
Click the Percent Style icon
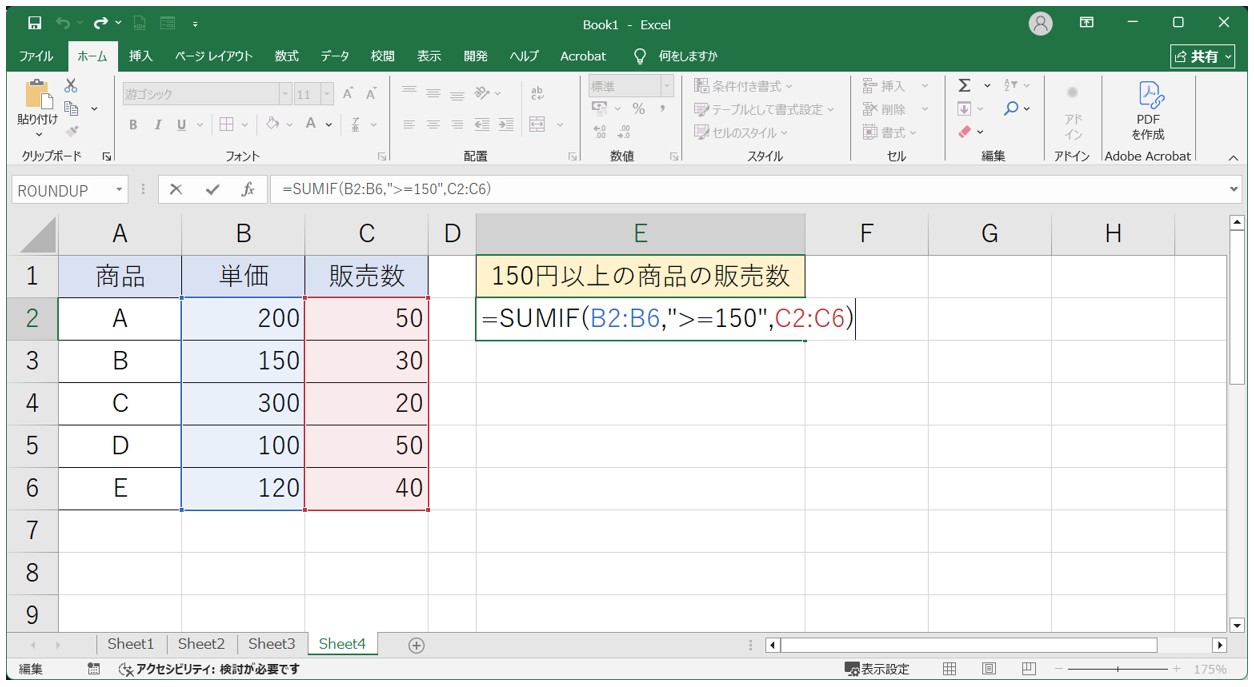(x=638, y=108)
